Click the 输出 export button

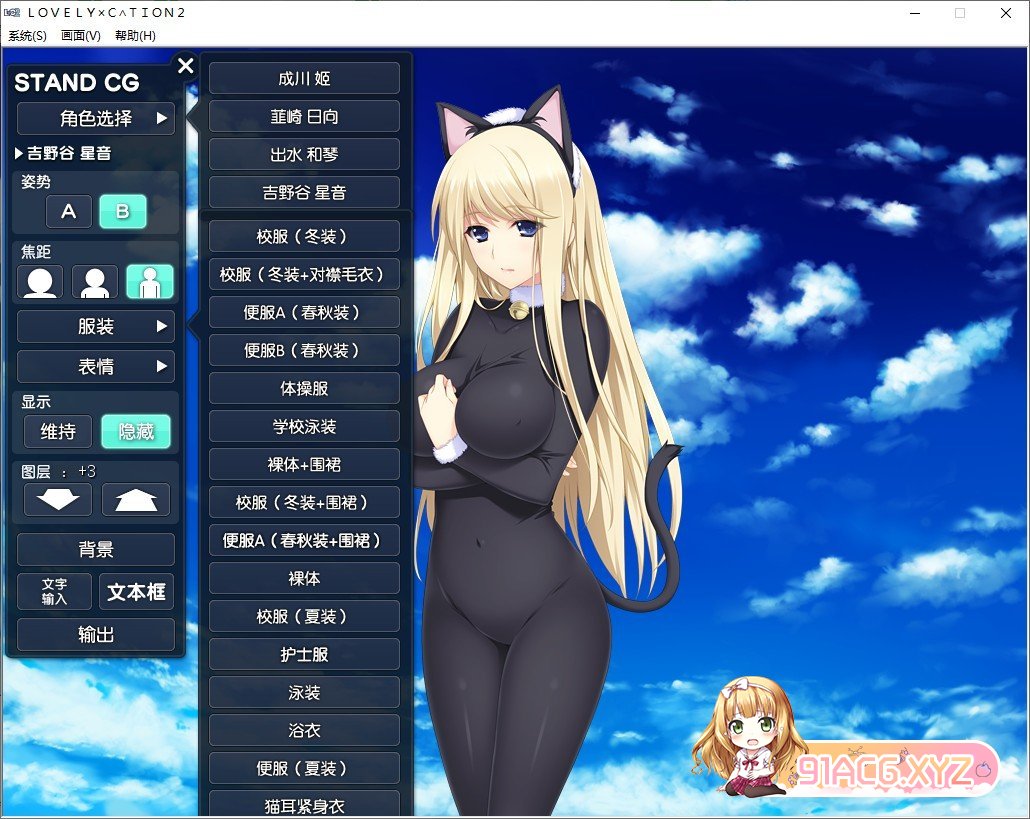tap(96, 635)
